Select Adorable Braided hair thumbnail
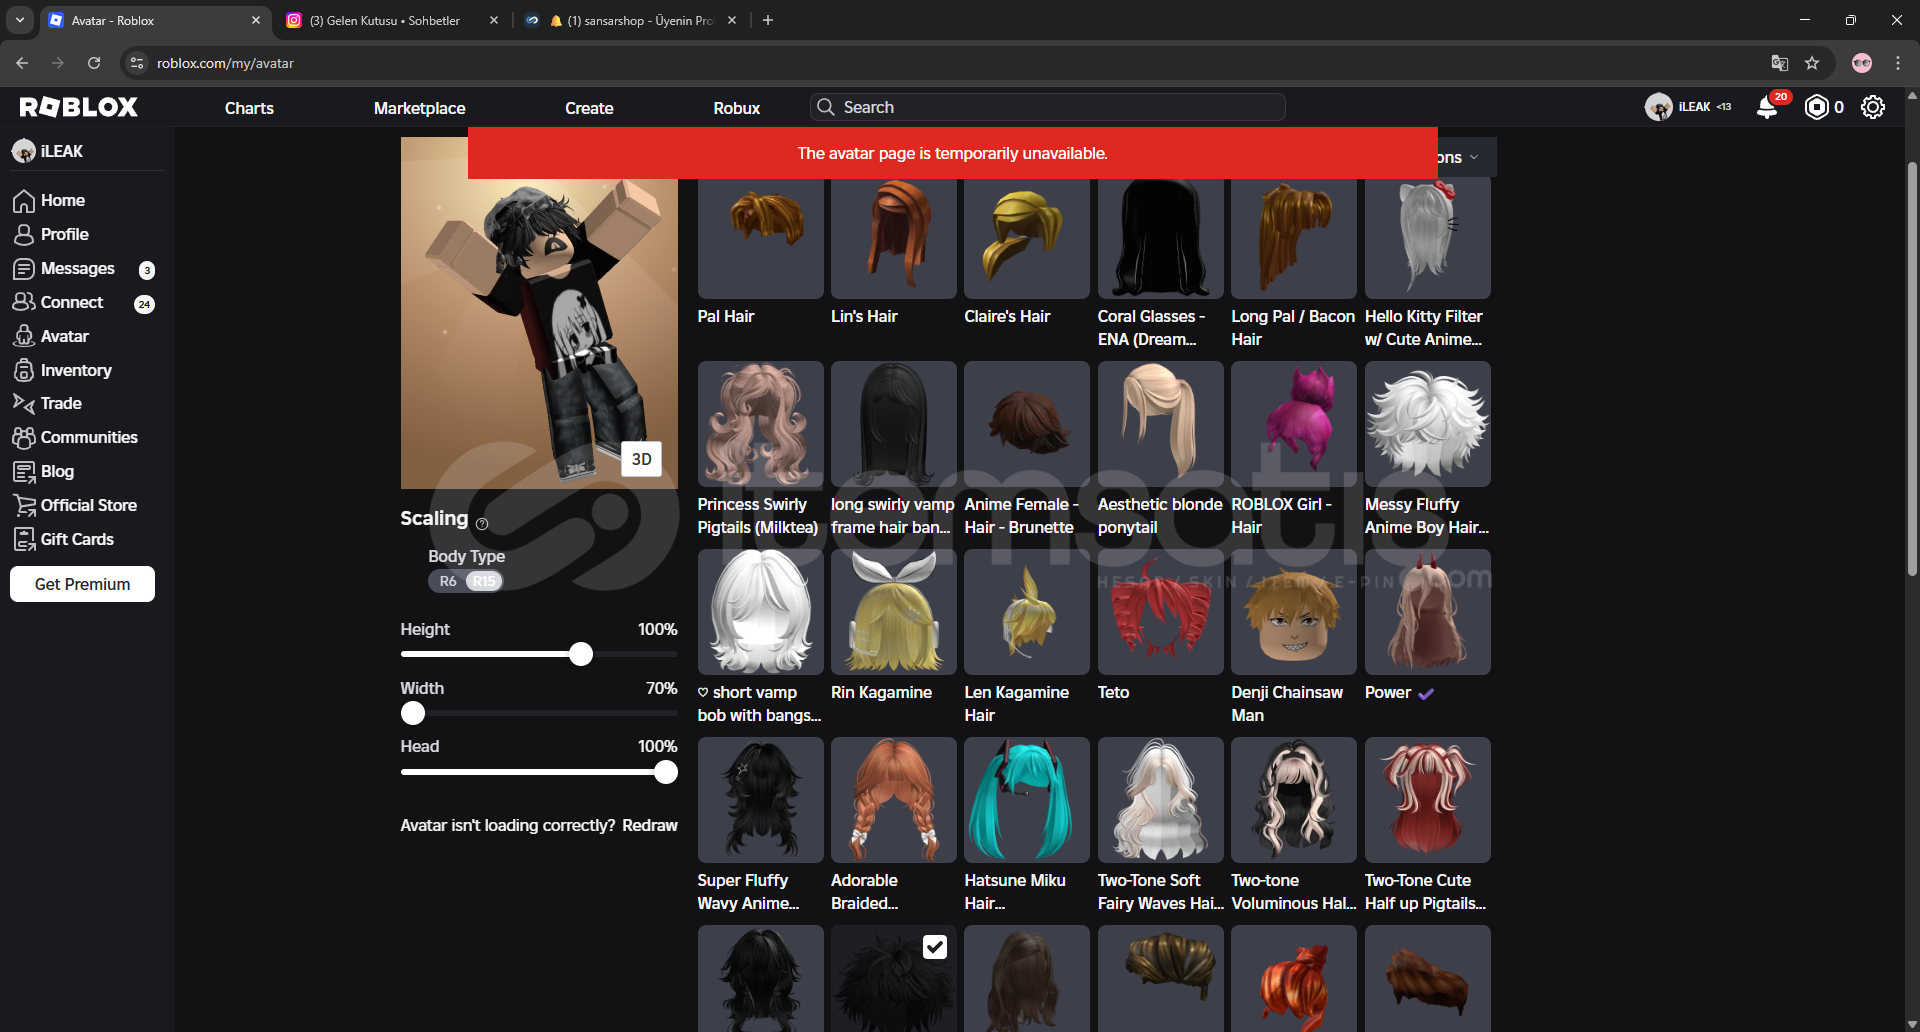Viewport: 1920px width, 1032px height. tap(894, 800)
